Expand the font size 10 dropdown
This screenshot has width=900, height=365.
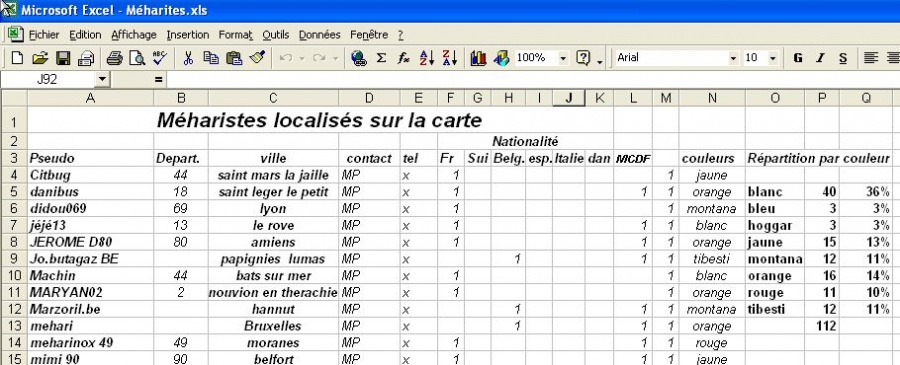(x=773, y=58)
